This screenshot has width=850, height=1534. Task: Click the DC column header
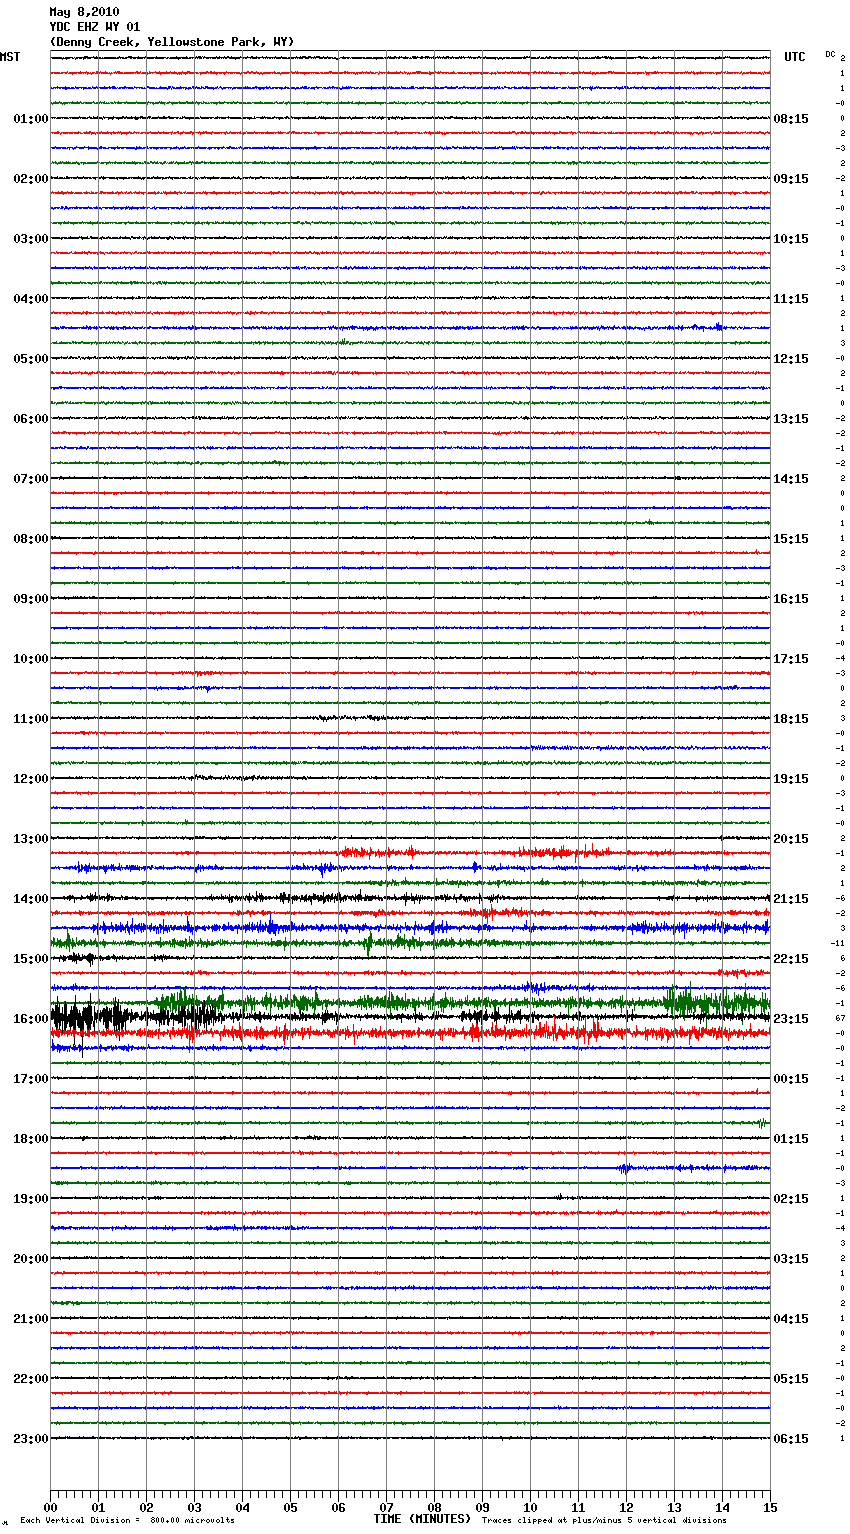[x=830, y=54]
